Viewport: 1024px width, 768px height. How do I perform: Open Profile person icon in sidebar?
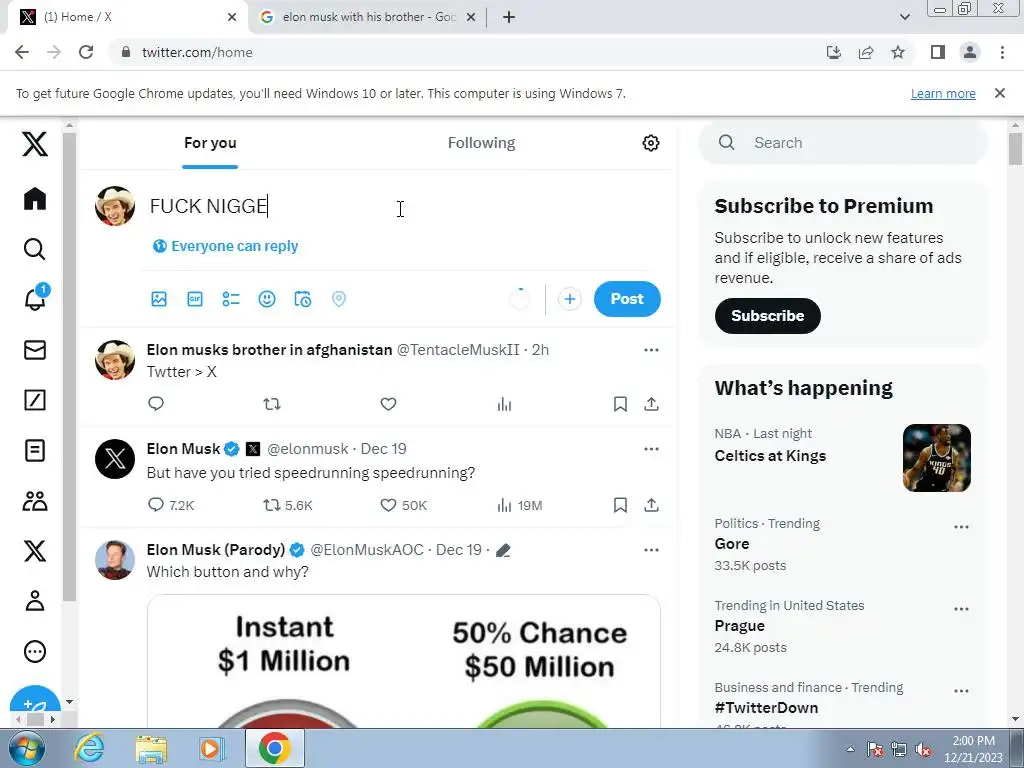click(35, 601)
